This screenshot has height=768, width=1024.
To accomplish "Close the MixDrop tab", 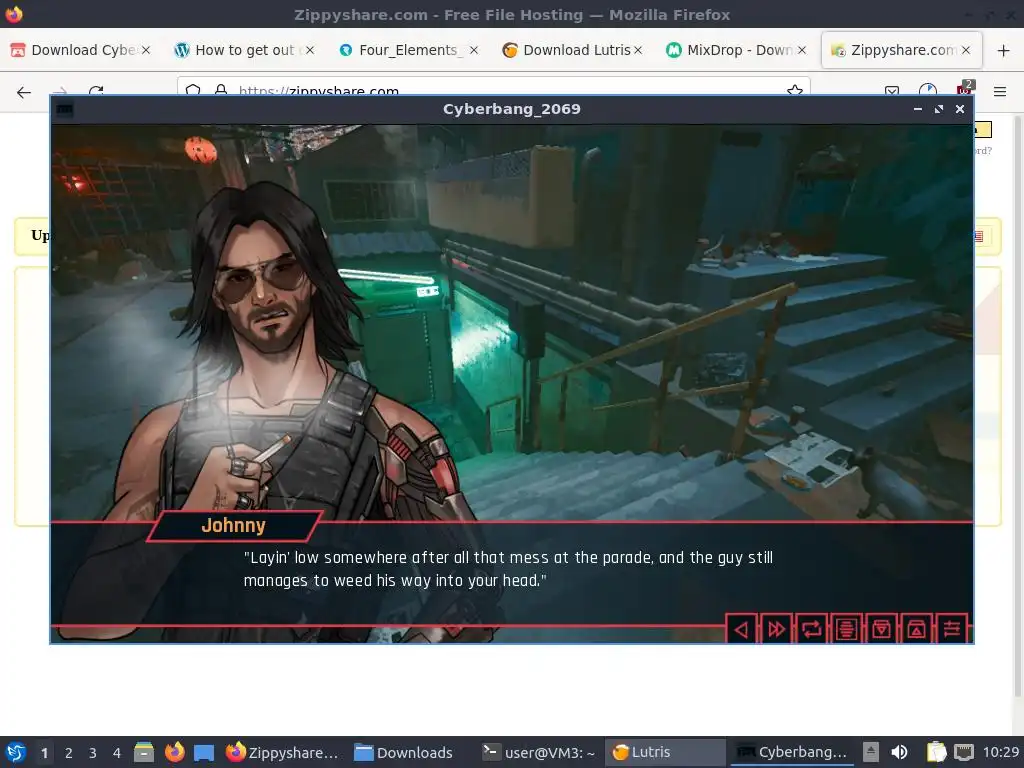I will click(x=802, y=50).
